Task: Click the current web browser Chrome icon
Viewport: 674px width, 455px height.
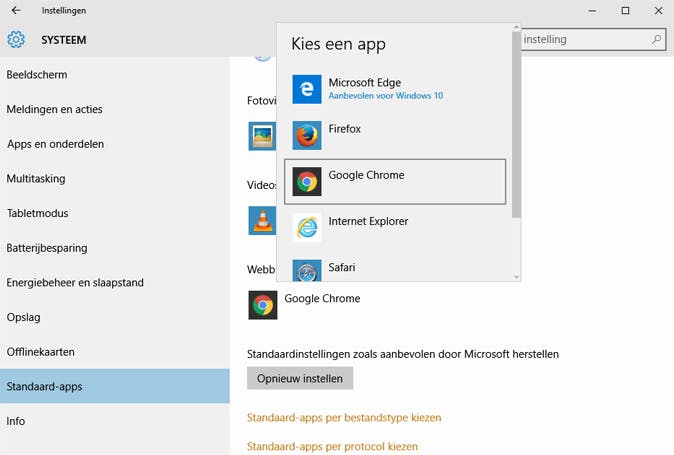Action: (263, 305)
